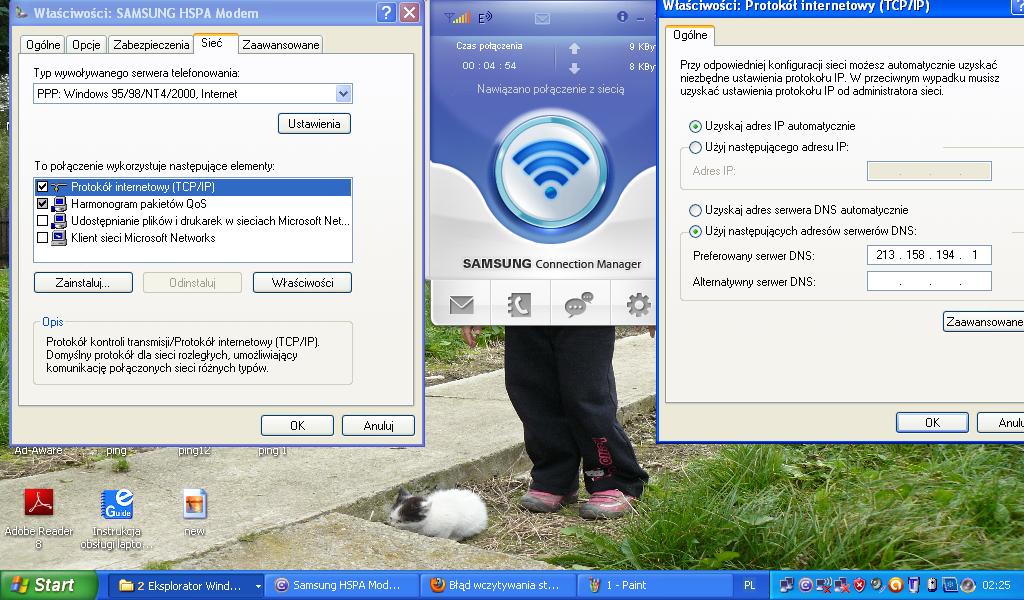Image resolution: width=1024 pixels, height=600 pixels.
Task: Click the Ustawienia button
Action: 314,123
